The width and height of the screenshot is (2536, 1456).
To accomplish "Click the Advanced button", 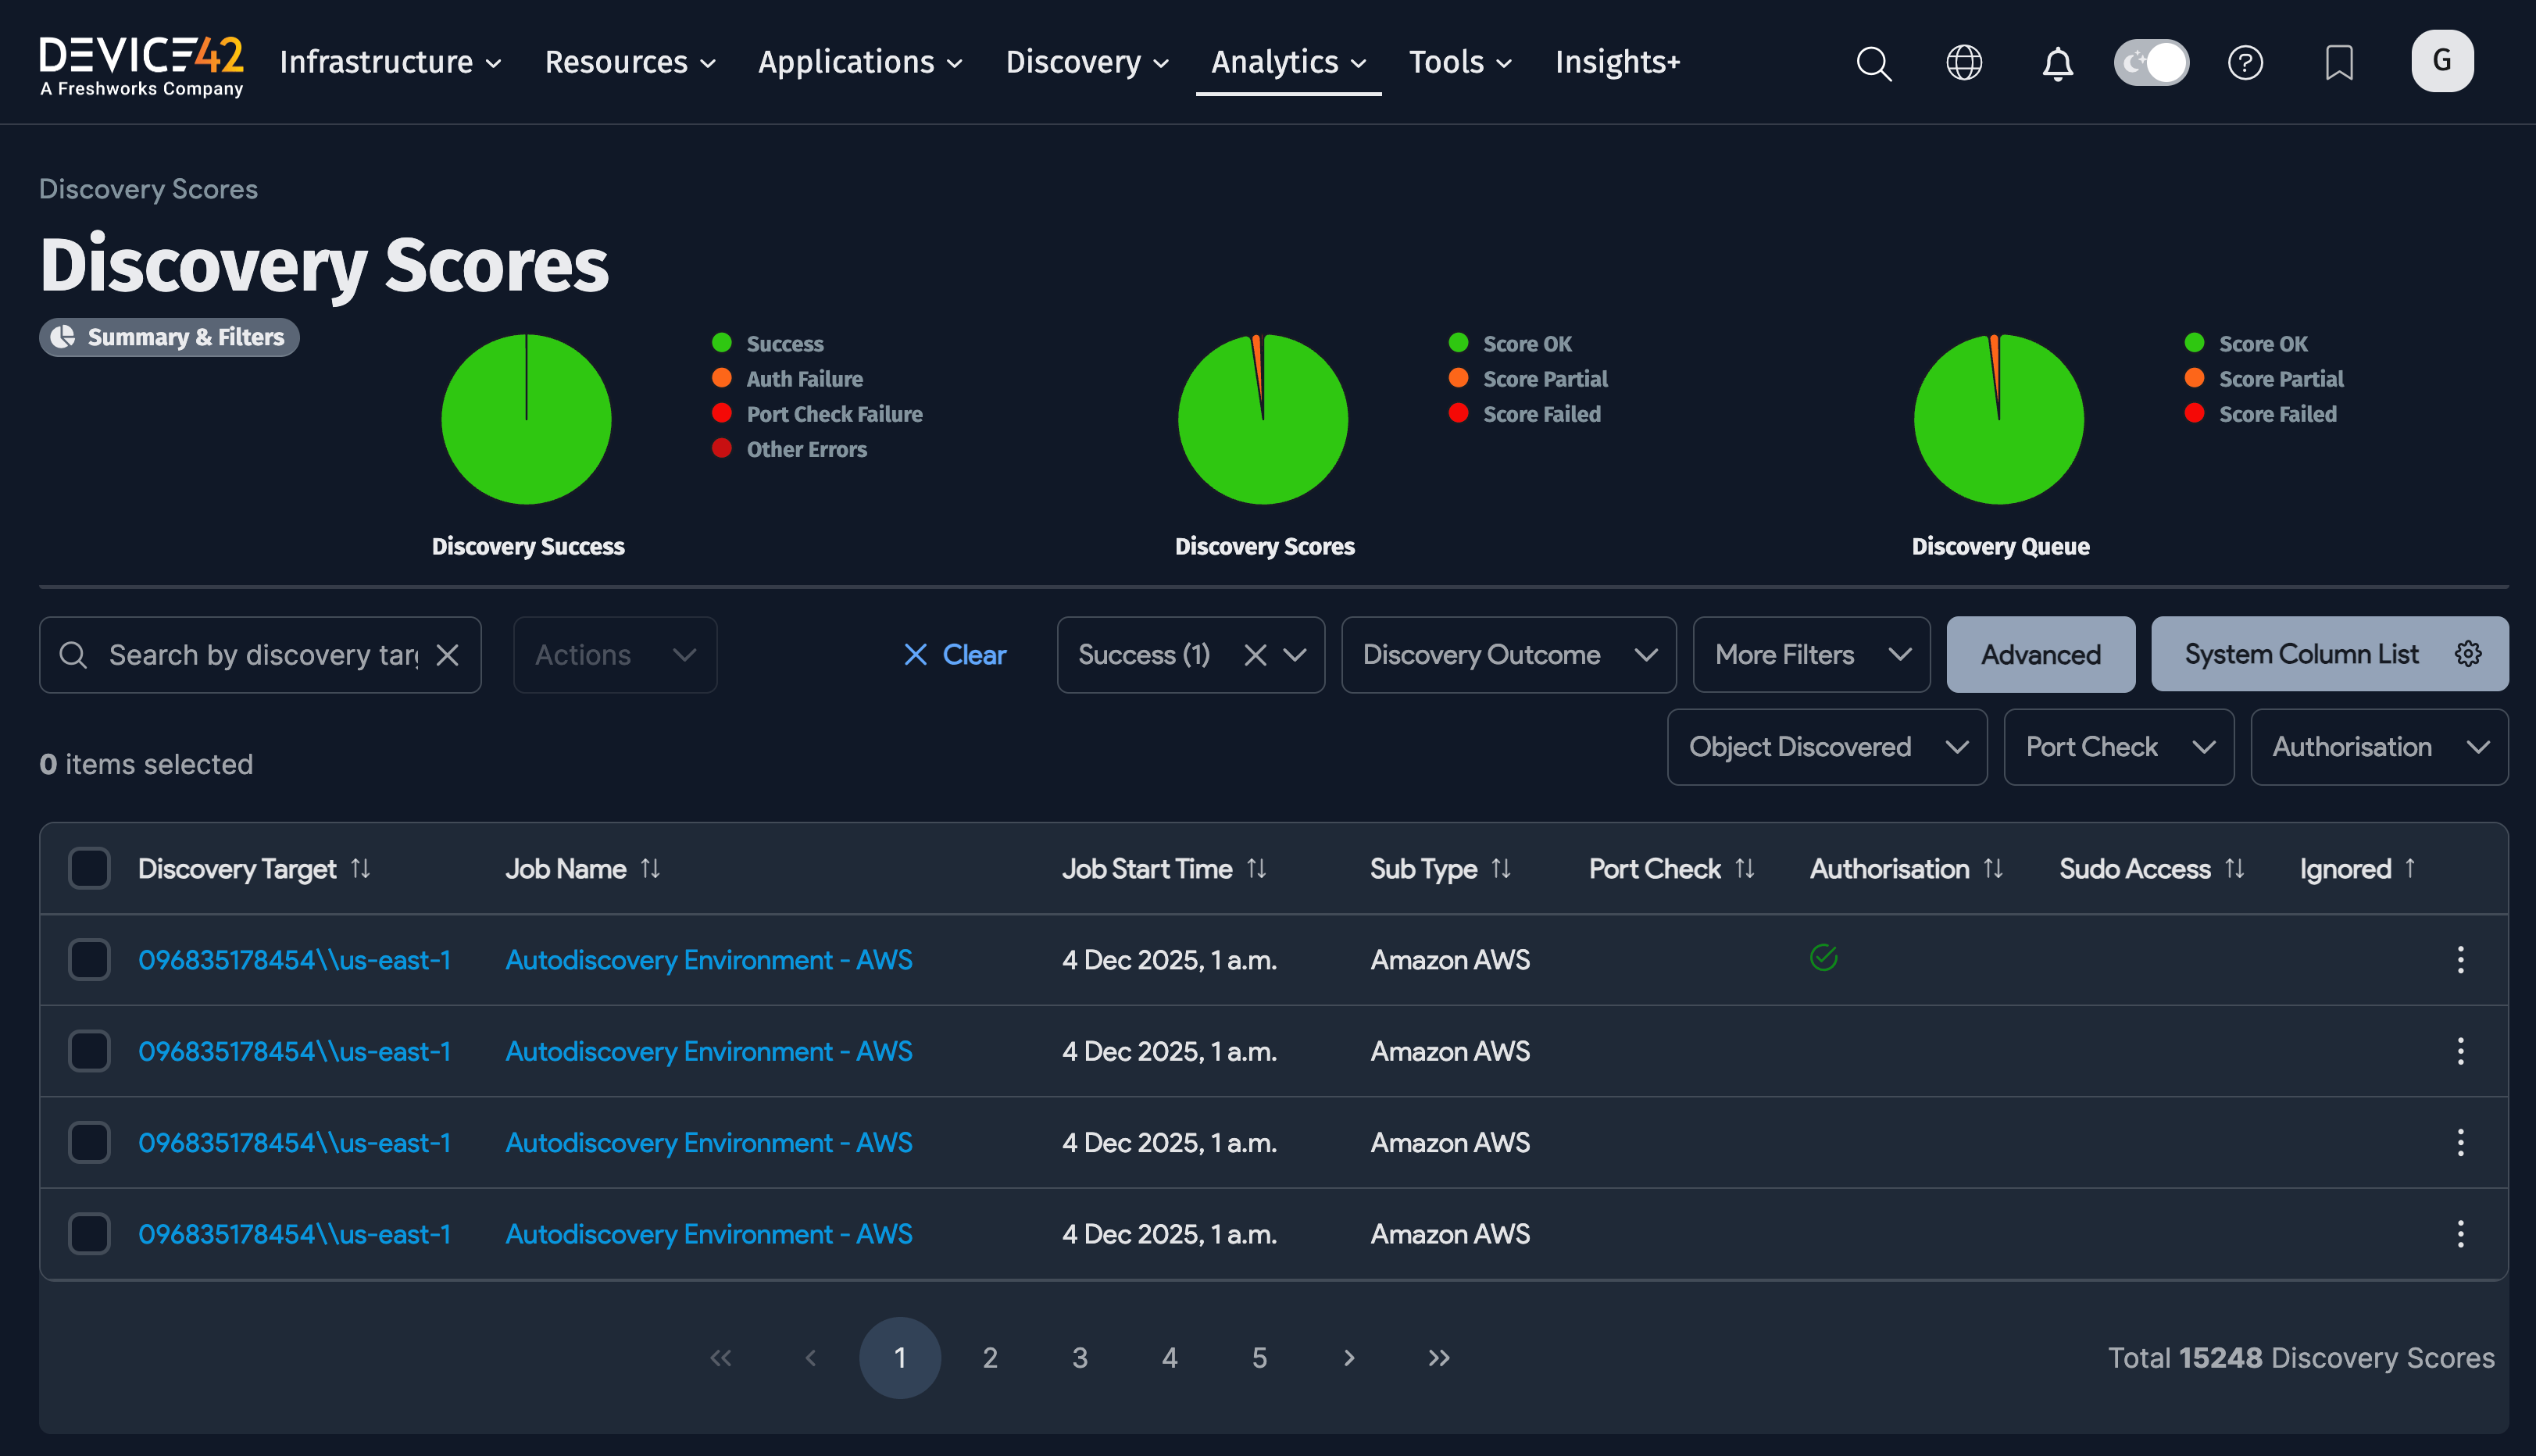I will 2040,655.
